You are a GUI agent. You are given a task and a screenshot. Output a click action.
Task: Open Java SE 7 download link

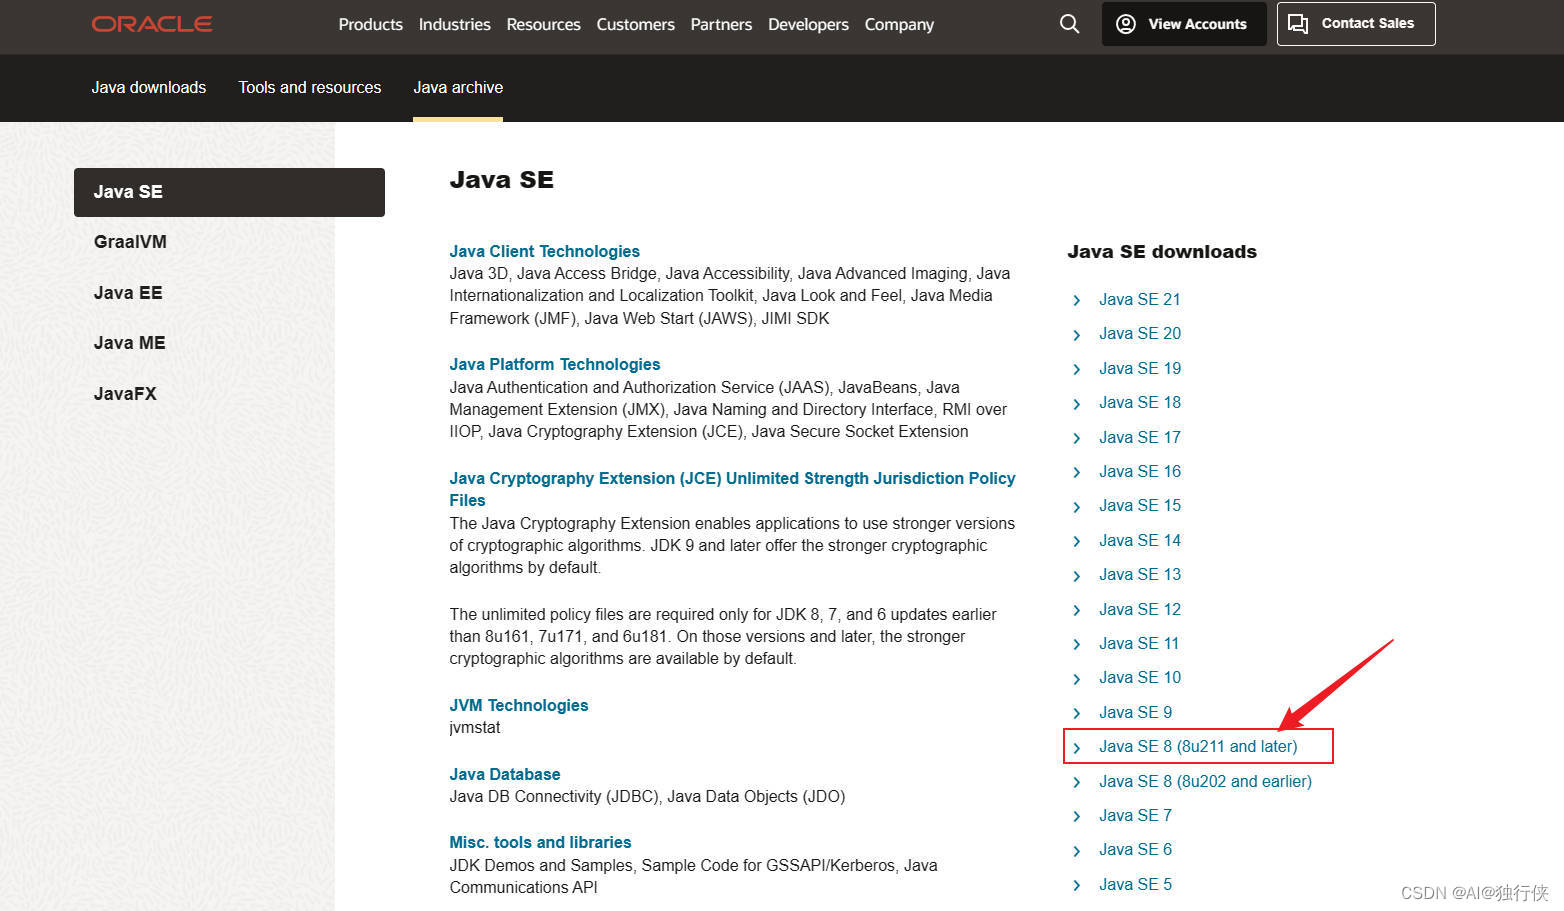(x=1135, y=815)
